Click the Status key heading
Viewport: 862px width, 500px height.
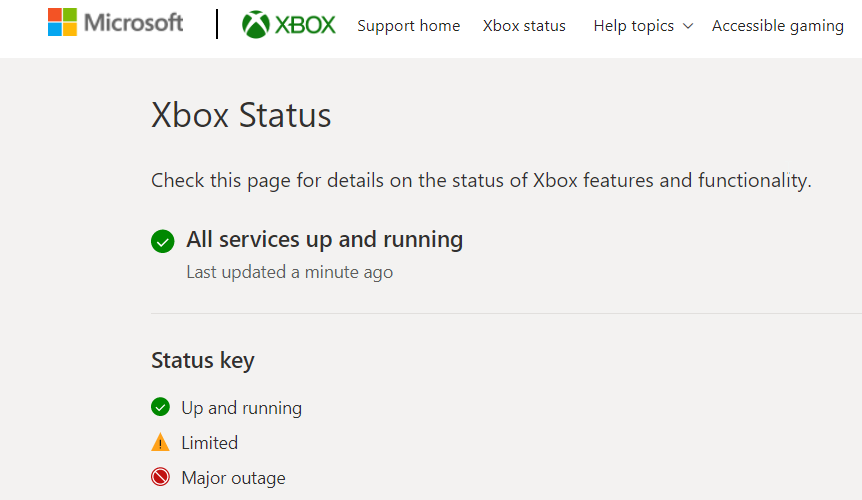tap(203, 360)
